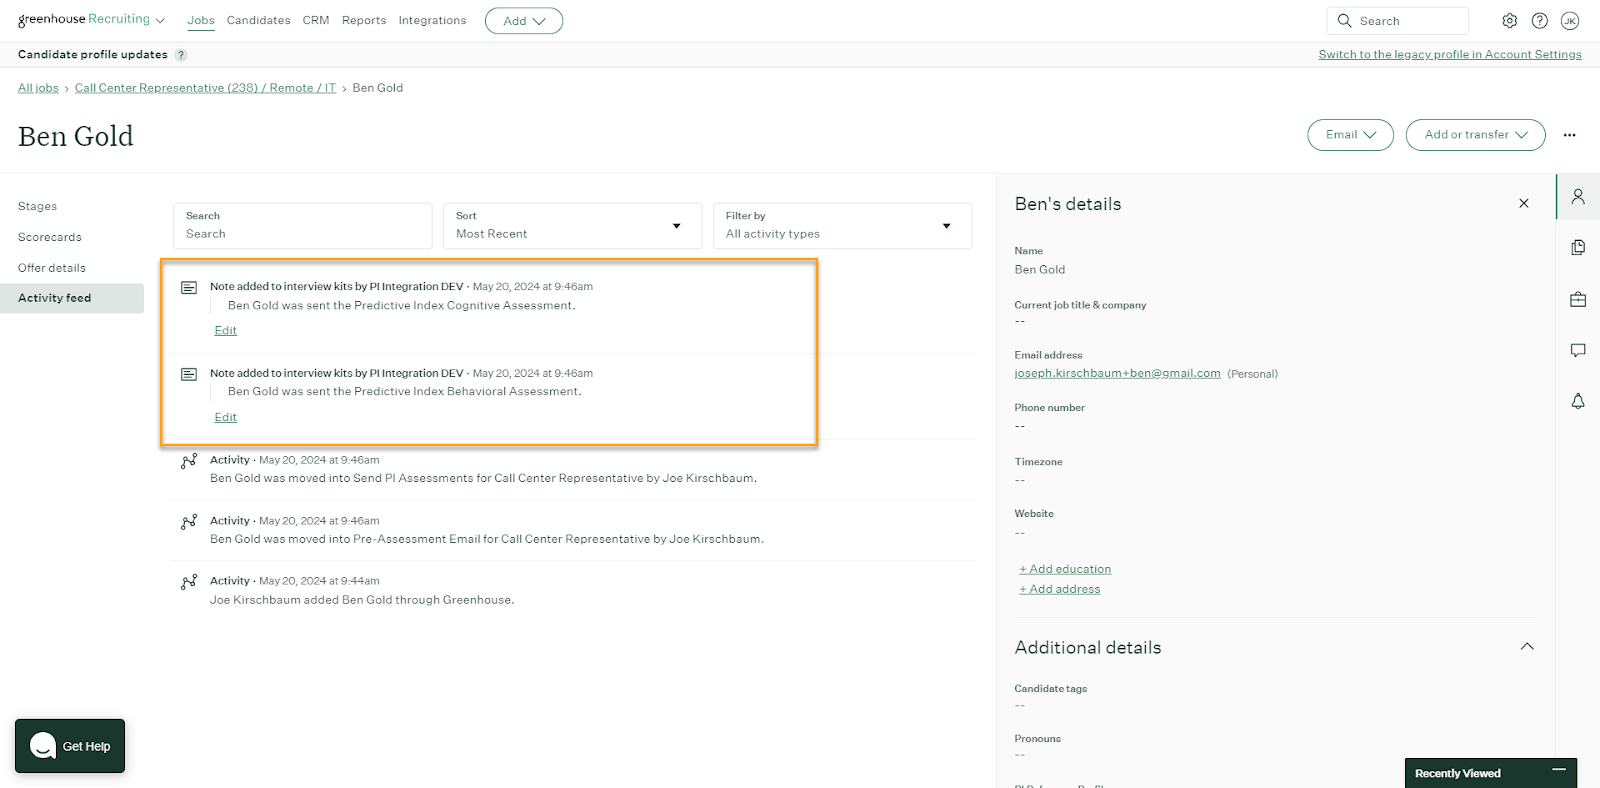Switch to the Scorecards tab
Viewport: 1600px width, 788px height.
(50, 237)
